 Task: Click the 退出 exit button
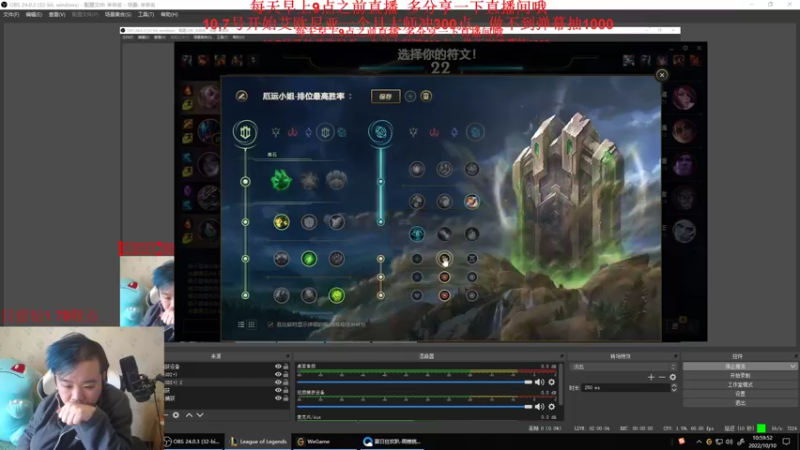pos(740,403)
